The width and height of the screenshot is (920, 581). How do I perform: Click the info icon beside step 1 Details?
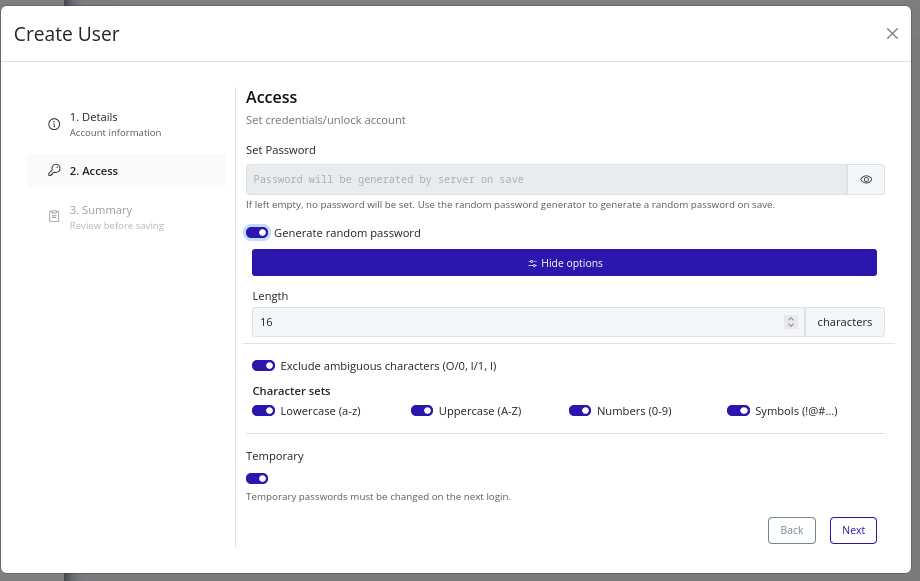pos(52,124)
